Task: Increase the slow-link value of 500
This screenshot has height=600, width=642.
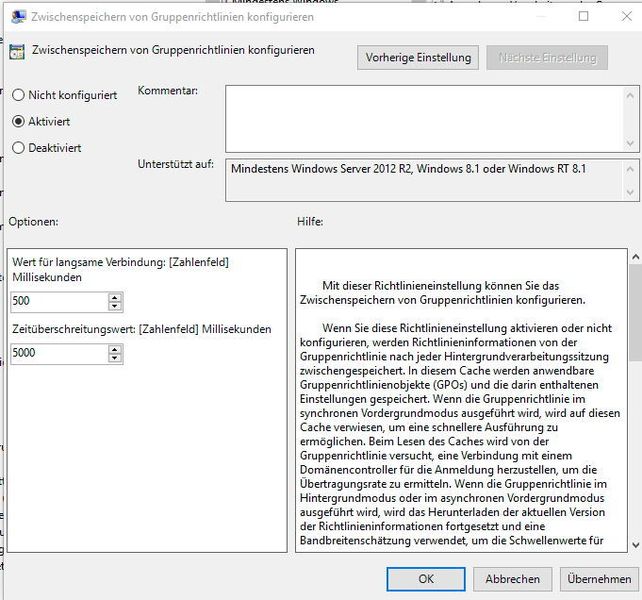Action: coord(115,297)
